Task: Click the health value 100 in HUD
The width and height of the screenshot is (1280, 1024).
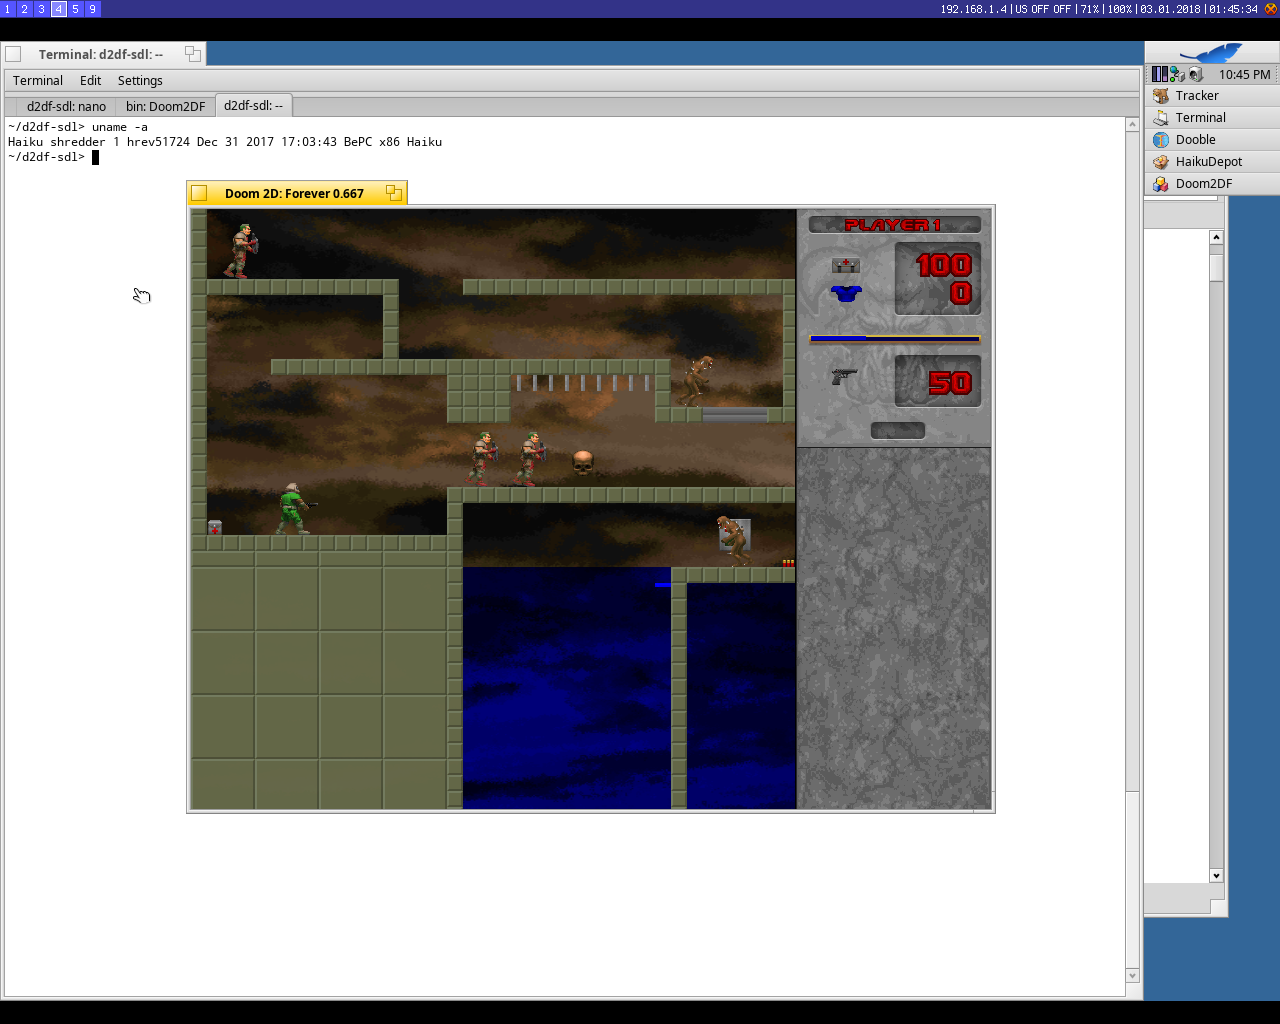Action: point(943,265)
